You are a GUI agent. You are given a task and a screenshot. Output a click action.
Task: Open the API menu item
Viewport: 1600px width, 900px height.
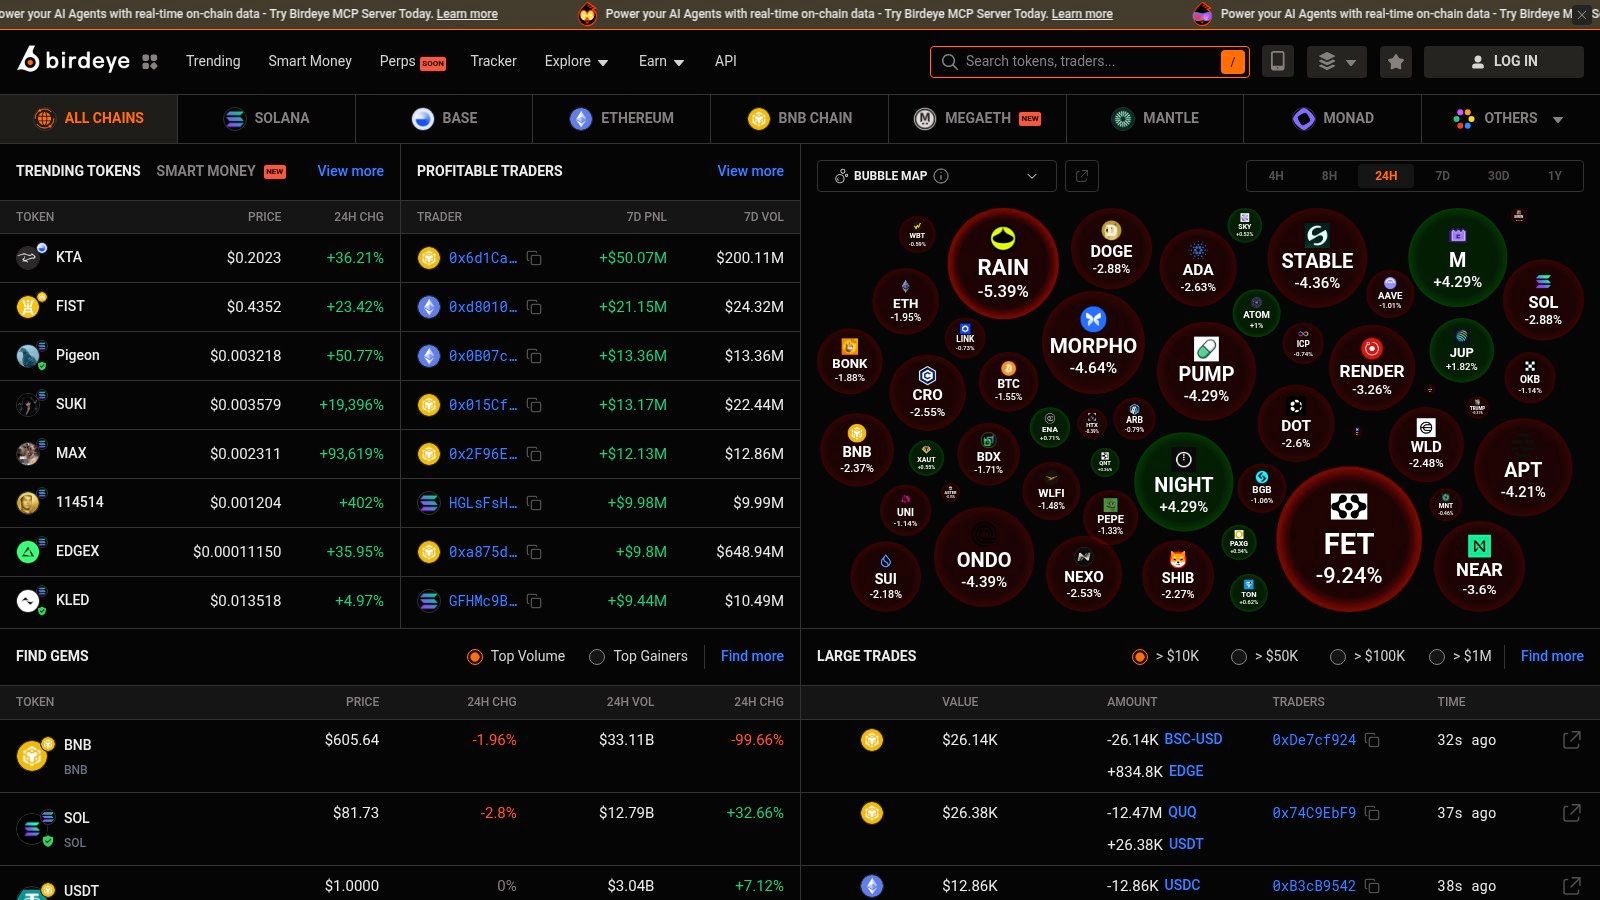726,61
